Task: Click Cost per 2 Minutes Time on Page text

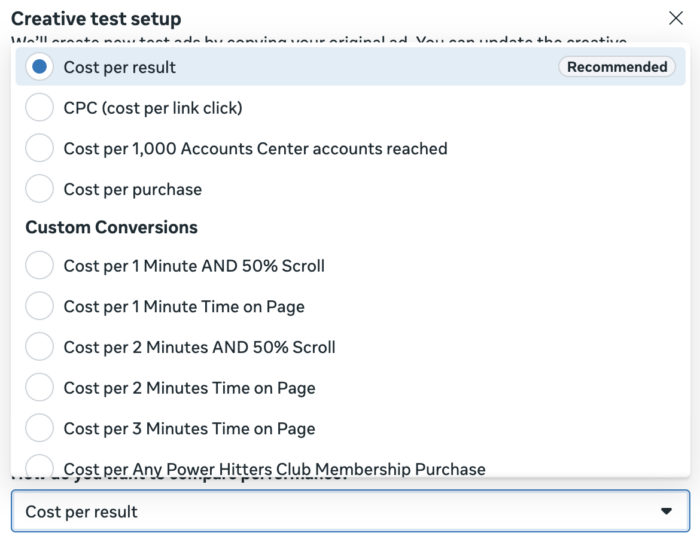Action: pyautogui.click(x=189, y=388)
